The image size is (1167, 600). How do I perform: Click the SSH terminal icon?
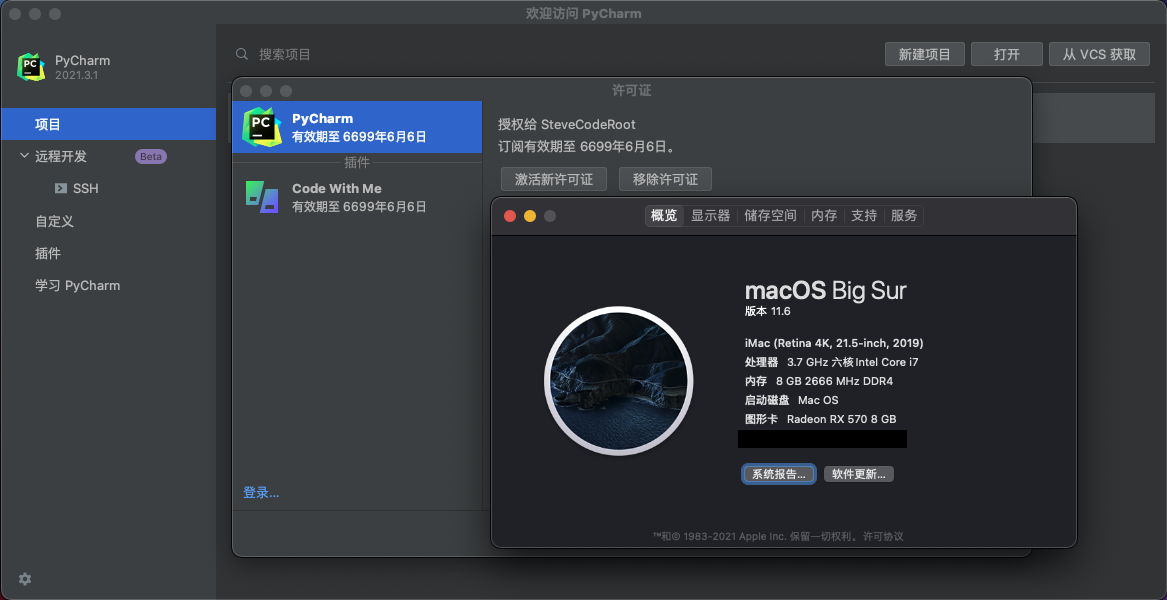(x=61, y=188)
